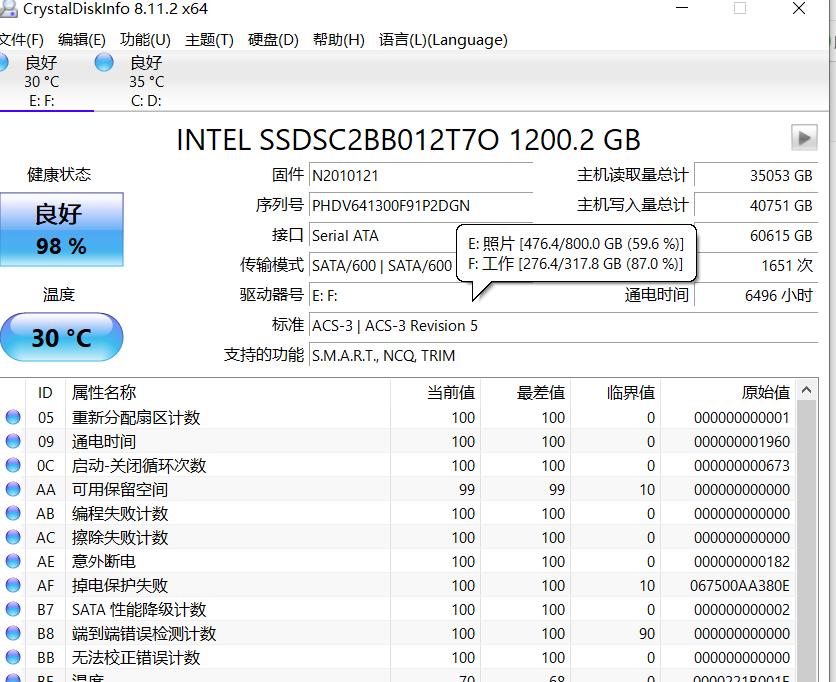This screenshot has height=682, width=836.
Task: Click the blue health orb above the C: D: drive tab
Action: (x=103, y=62)
